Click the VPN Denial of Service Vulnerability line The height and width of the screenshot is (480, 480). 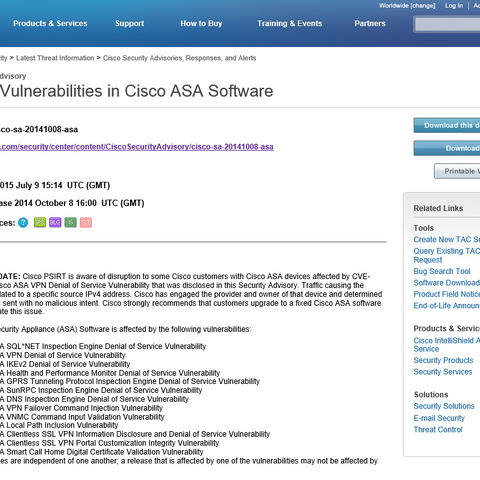(x=63, y=355)
